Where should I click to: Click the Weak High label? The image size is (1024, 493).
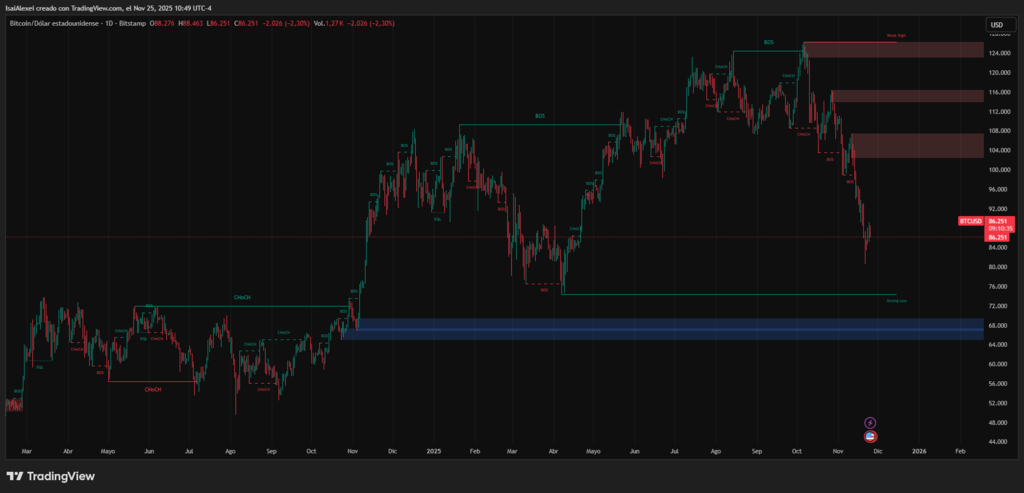pos(896,36)
